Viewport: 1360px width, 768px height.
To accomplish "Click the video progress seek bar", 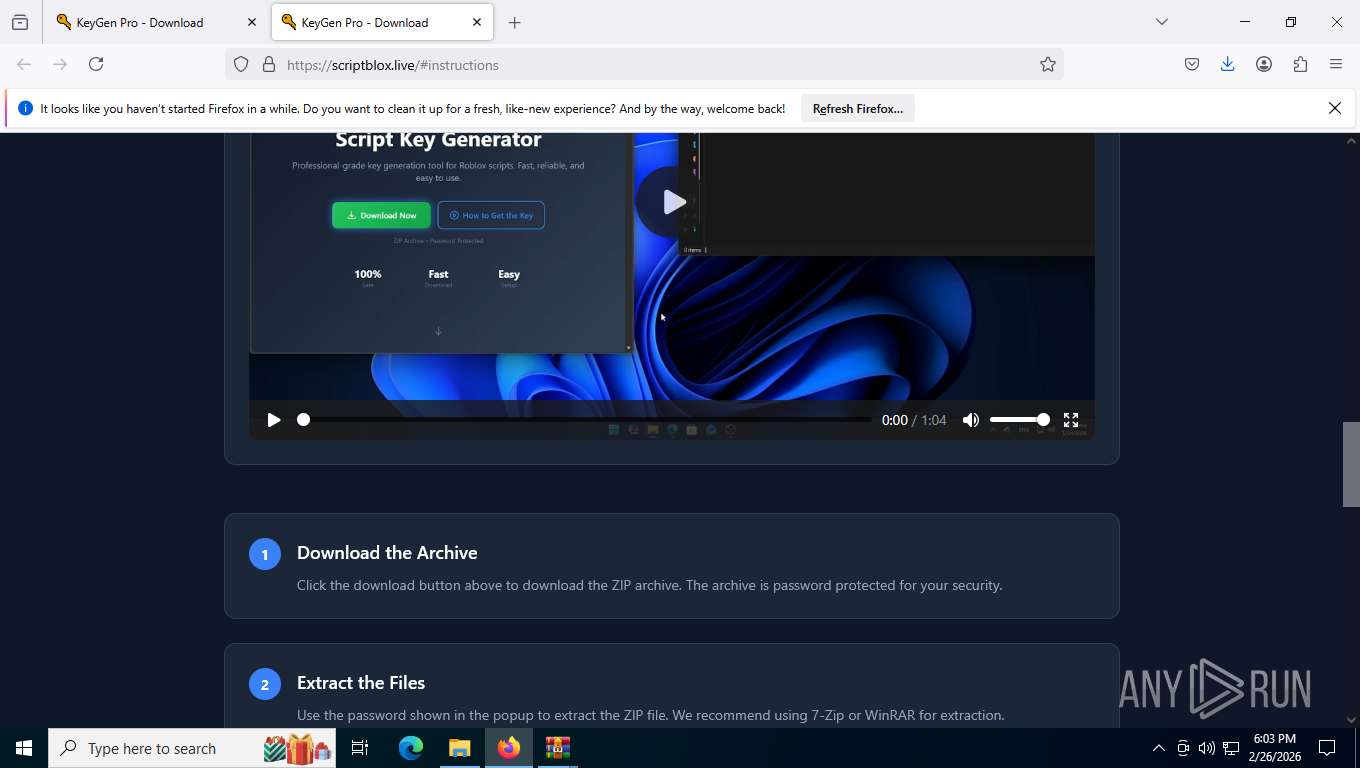I will point(585,420).
